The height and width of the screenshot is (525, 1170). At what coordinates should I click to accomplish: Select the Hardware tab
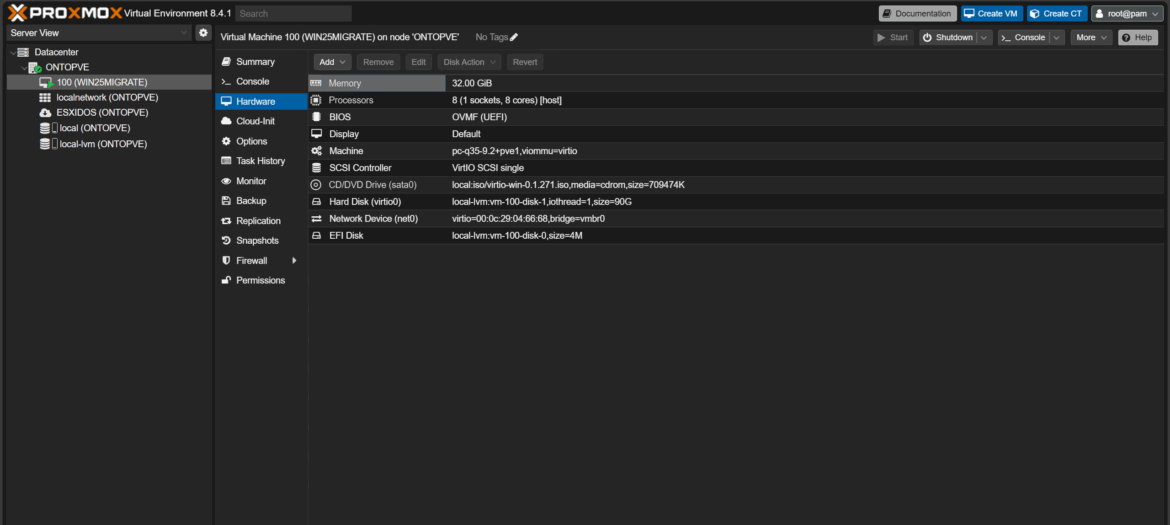click(x=261, y=101)
